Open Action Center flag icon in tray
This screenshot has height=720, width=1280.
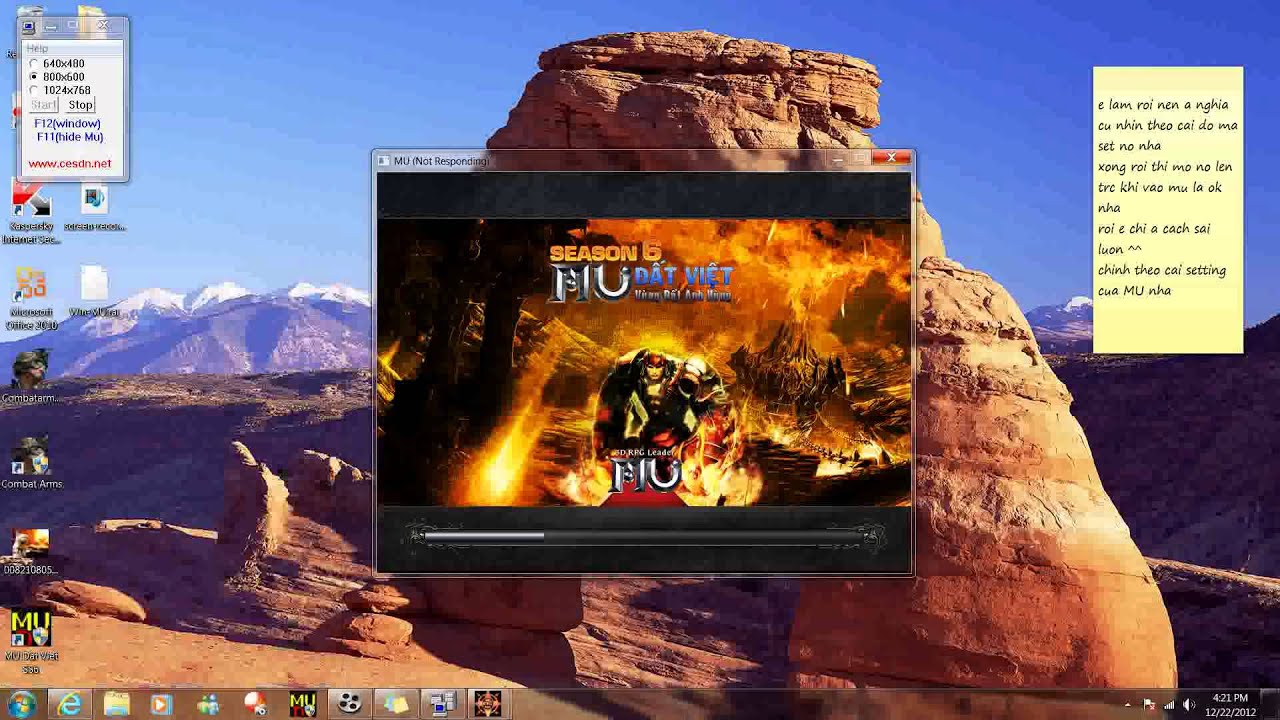pos(1149,705)
